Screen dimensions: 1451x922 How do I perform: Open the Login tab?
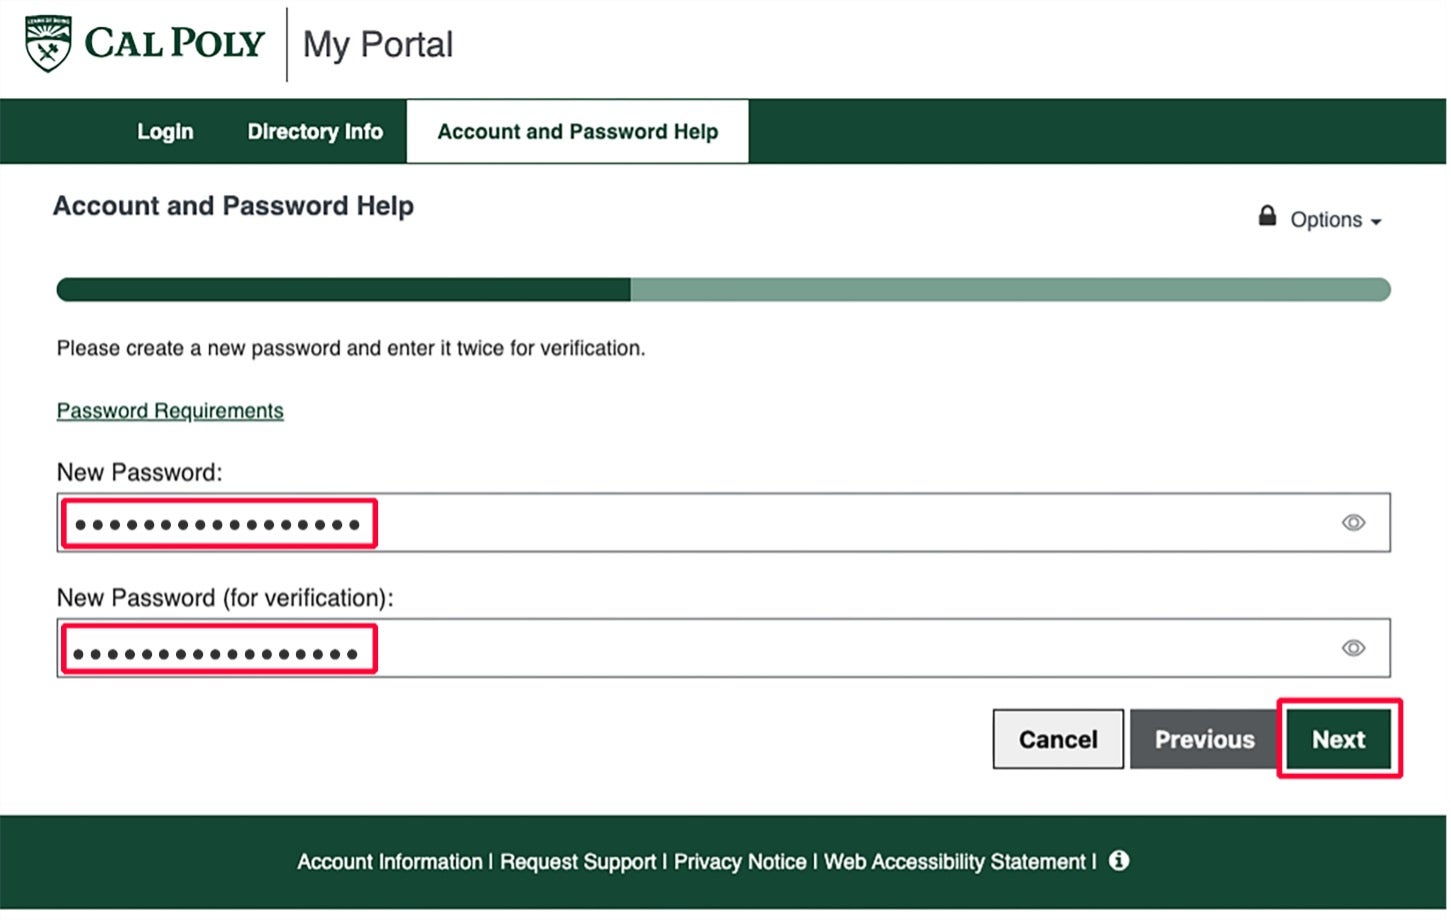point(165,132)
